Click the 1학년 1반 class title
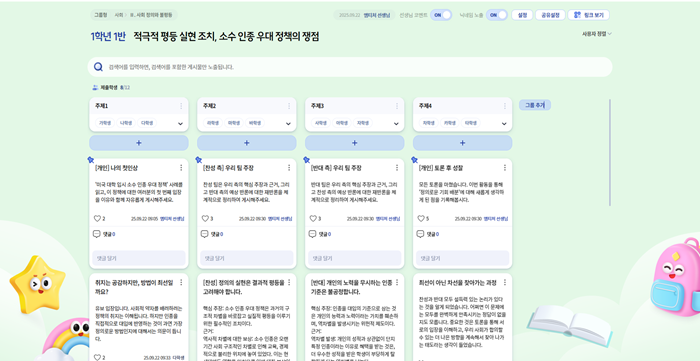Image resolution: width=700 pixels, height=361 pixels. (x=108, y=37)
